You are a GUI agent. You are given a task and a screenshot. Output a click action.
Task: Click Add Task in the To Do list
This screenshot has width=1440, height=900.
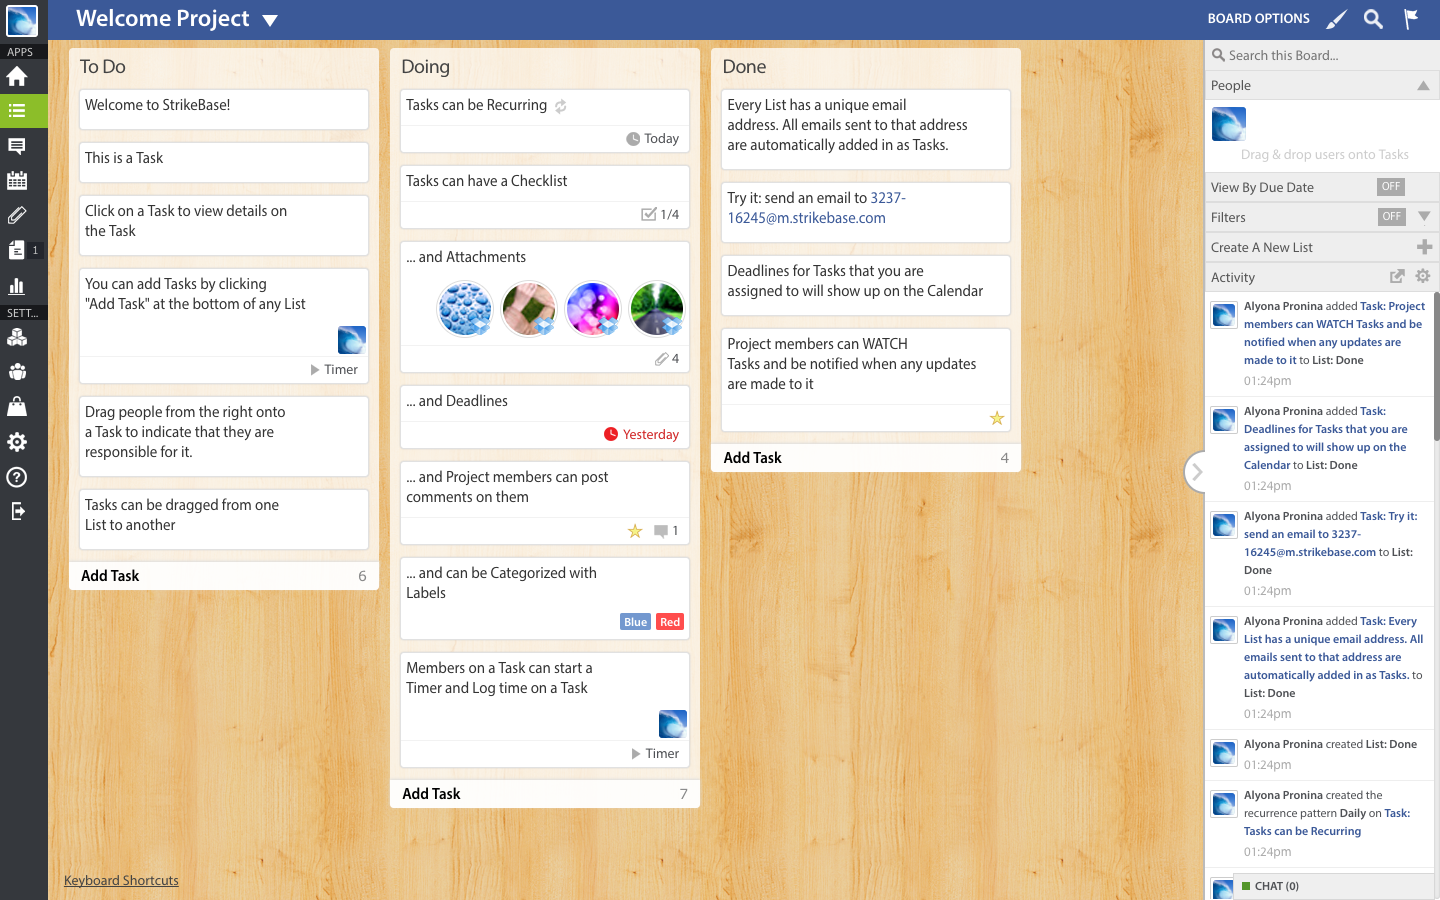[x=110, y=576]
